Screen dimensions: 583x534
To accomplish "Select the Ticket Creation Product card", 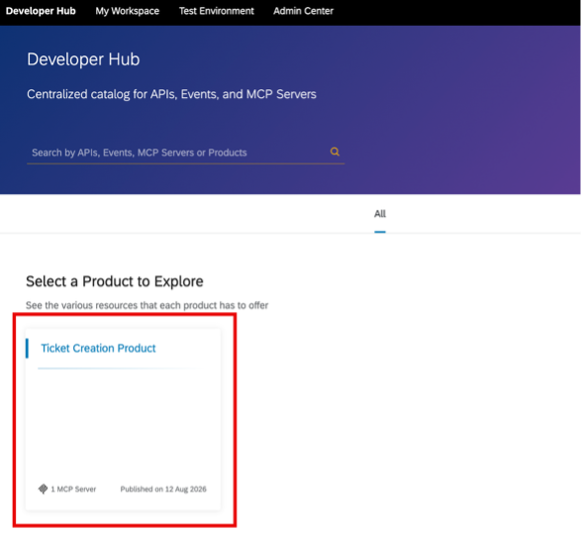I will 123,419.
